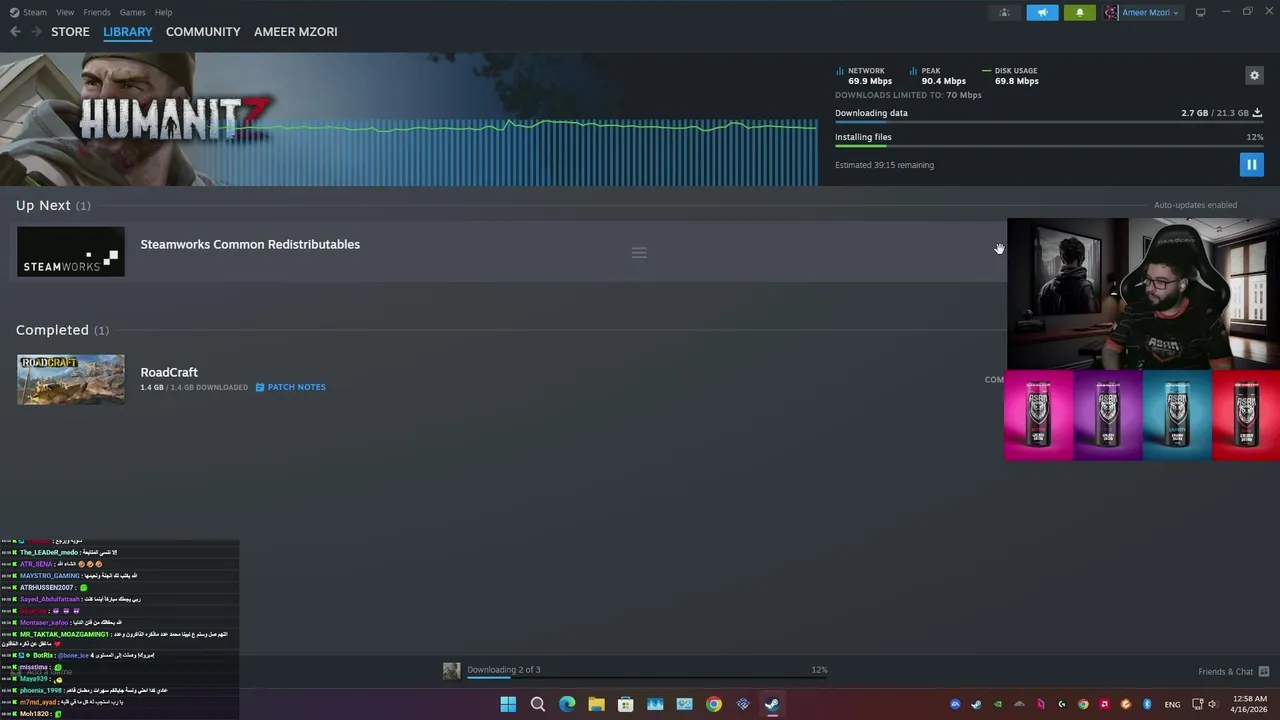This screenshot has width=1280, height=720.
Task: Go forward with the right arrow
Action: point(37,32)
